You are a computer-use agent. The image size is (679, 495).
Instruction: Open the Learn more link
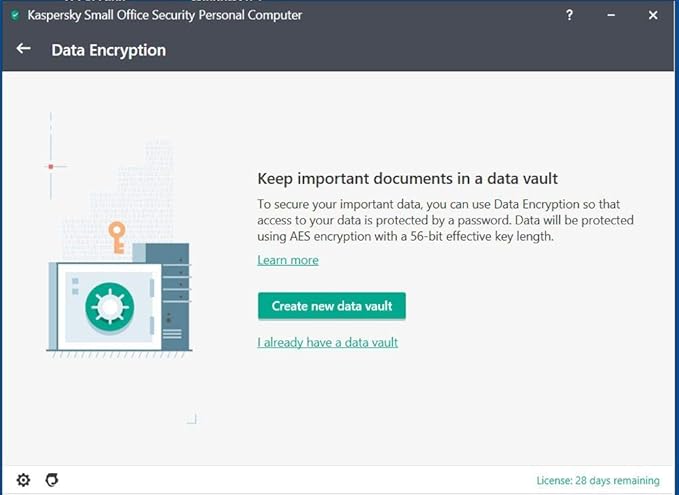(288, 260)
